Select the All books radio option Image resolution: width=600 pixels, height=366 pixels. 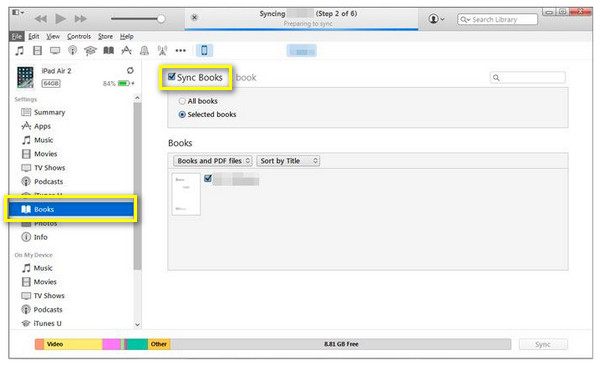(x=182, y=101)
